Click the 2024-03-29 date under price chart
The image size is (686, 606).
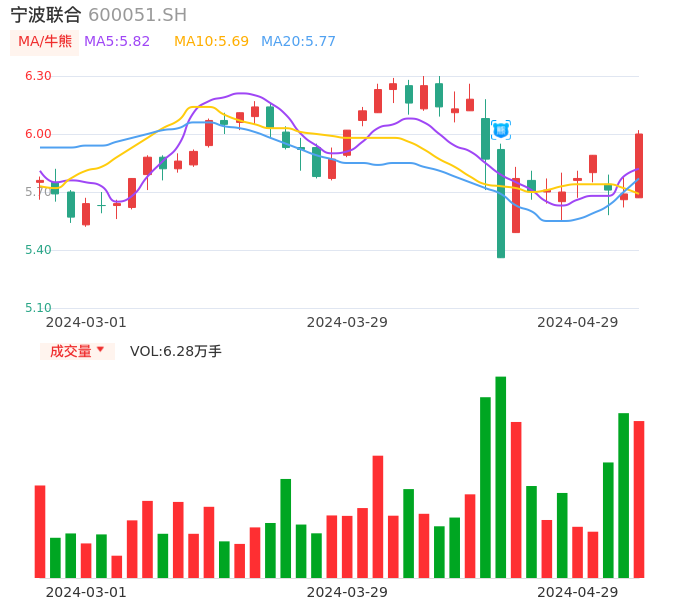[347, 322]
